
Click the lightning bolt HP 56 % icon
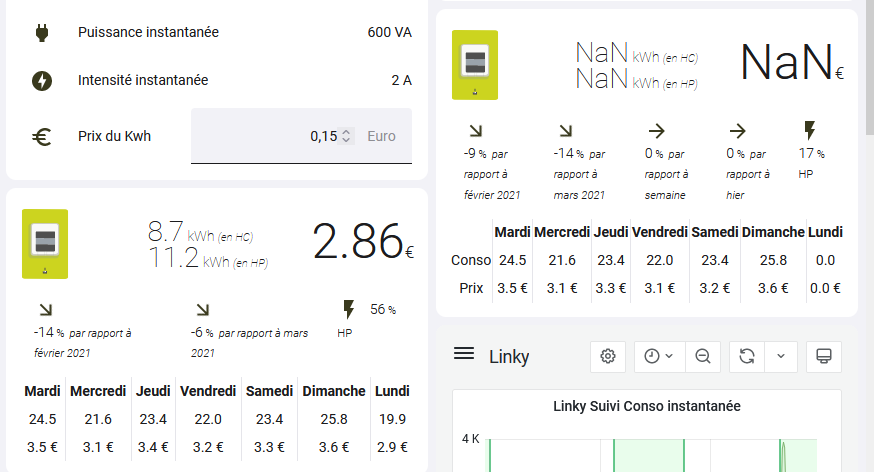(349, 309)
